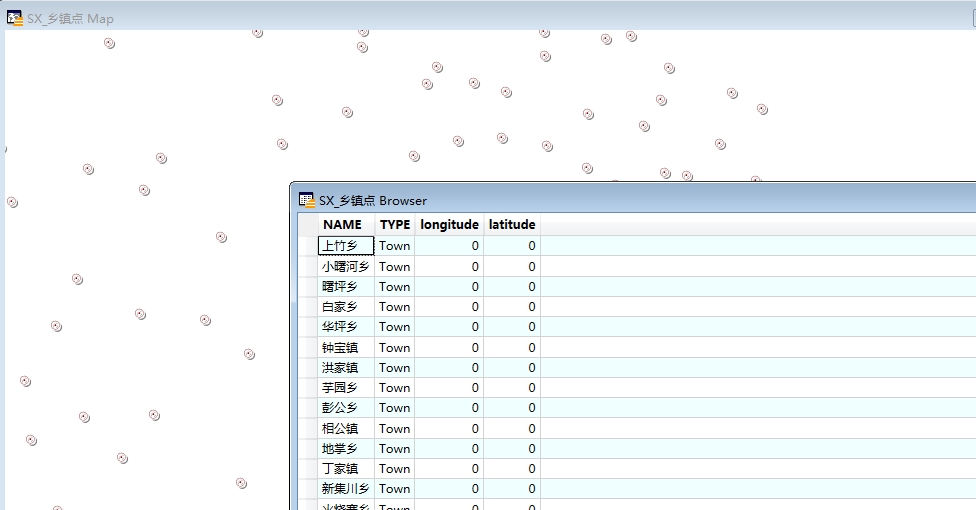Select the 上竹乡 name cell
This screenshot has width=976, height=510.
[346, 246]
